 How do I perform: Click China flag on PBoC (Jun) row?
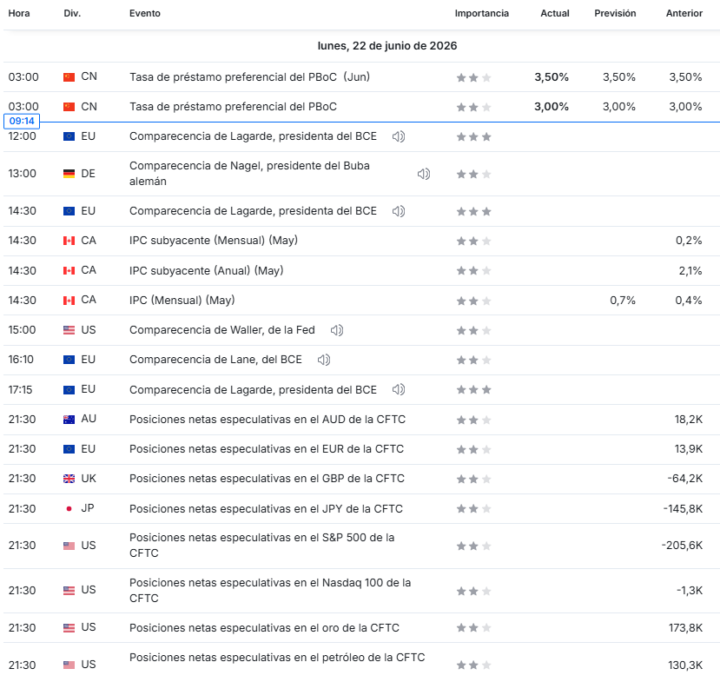pyautogui.click(x=69, y=77)
